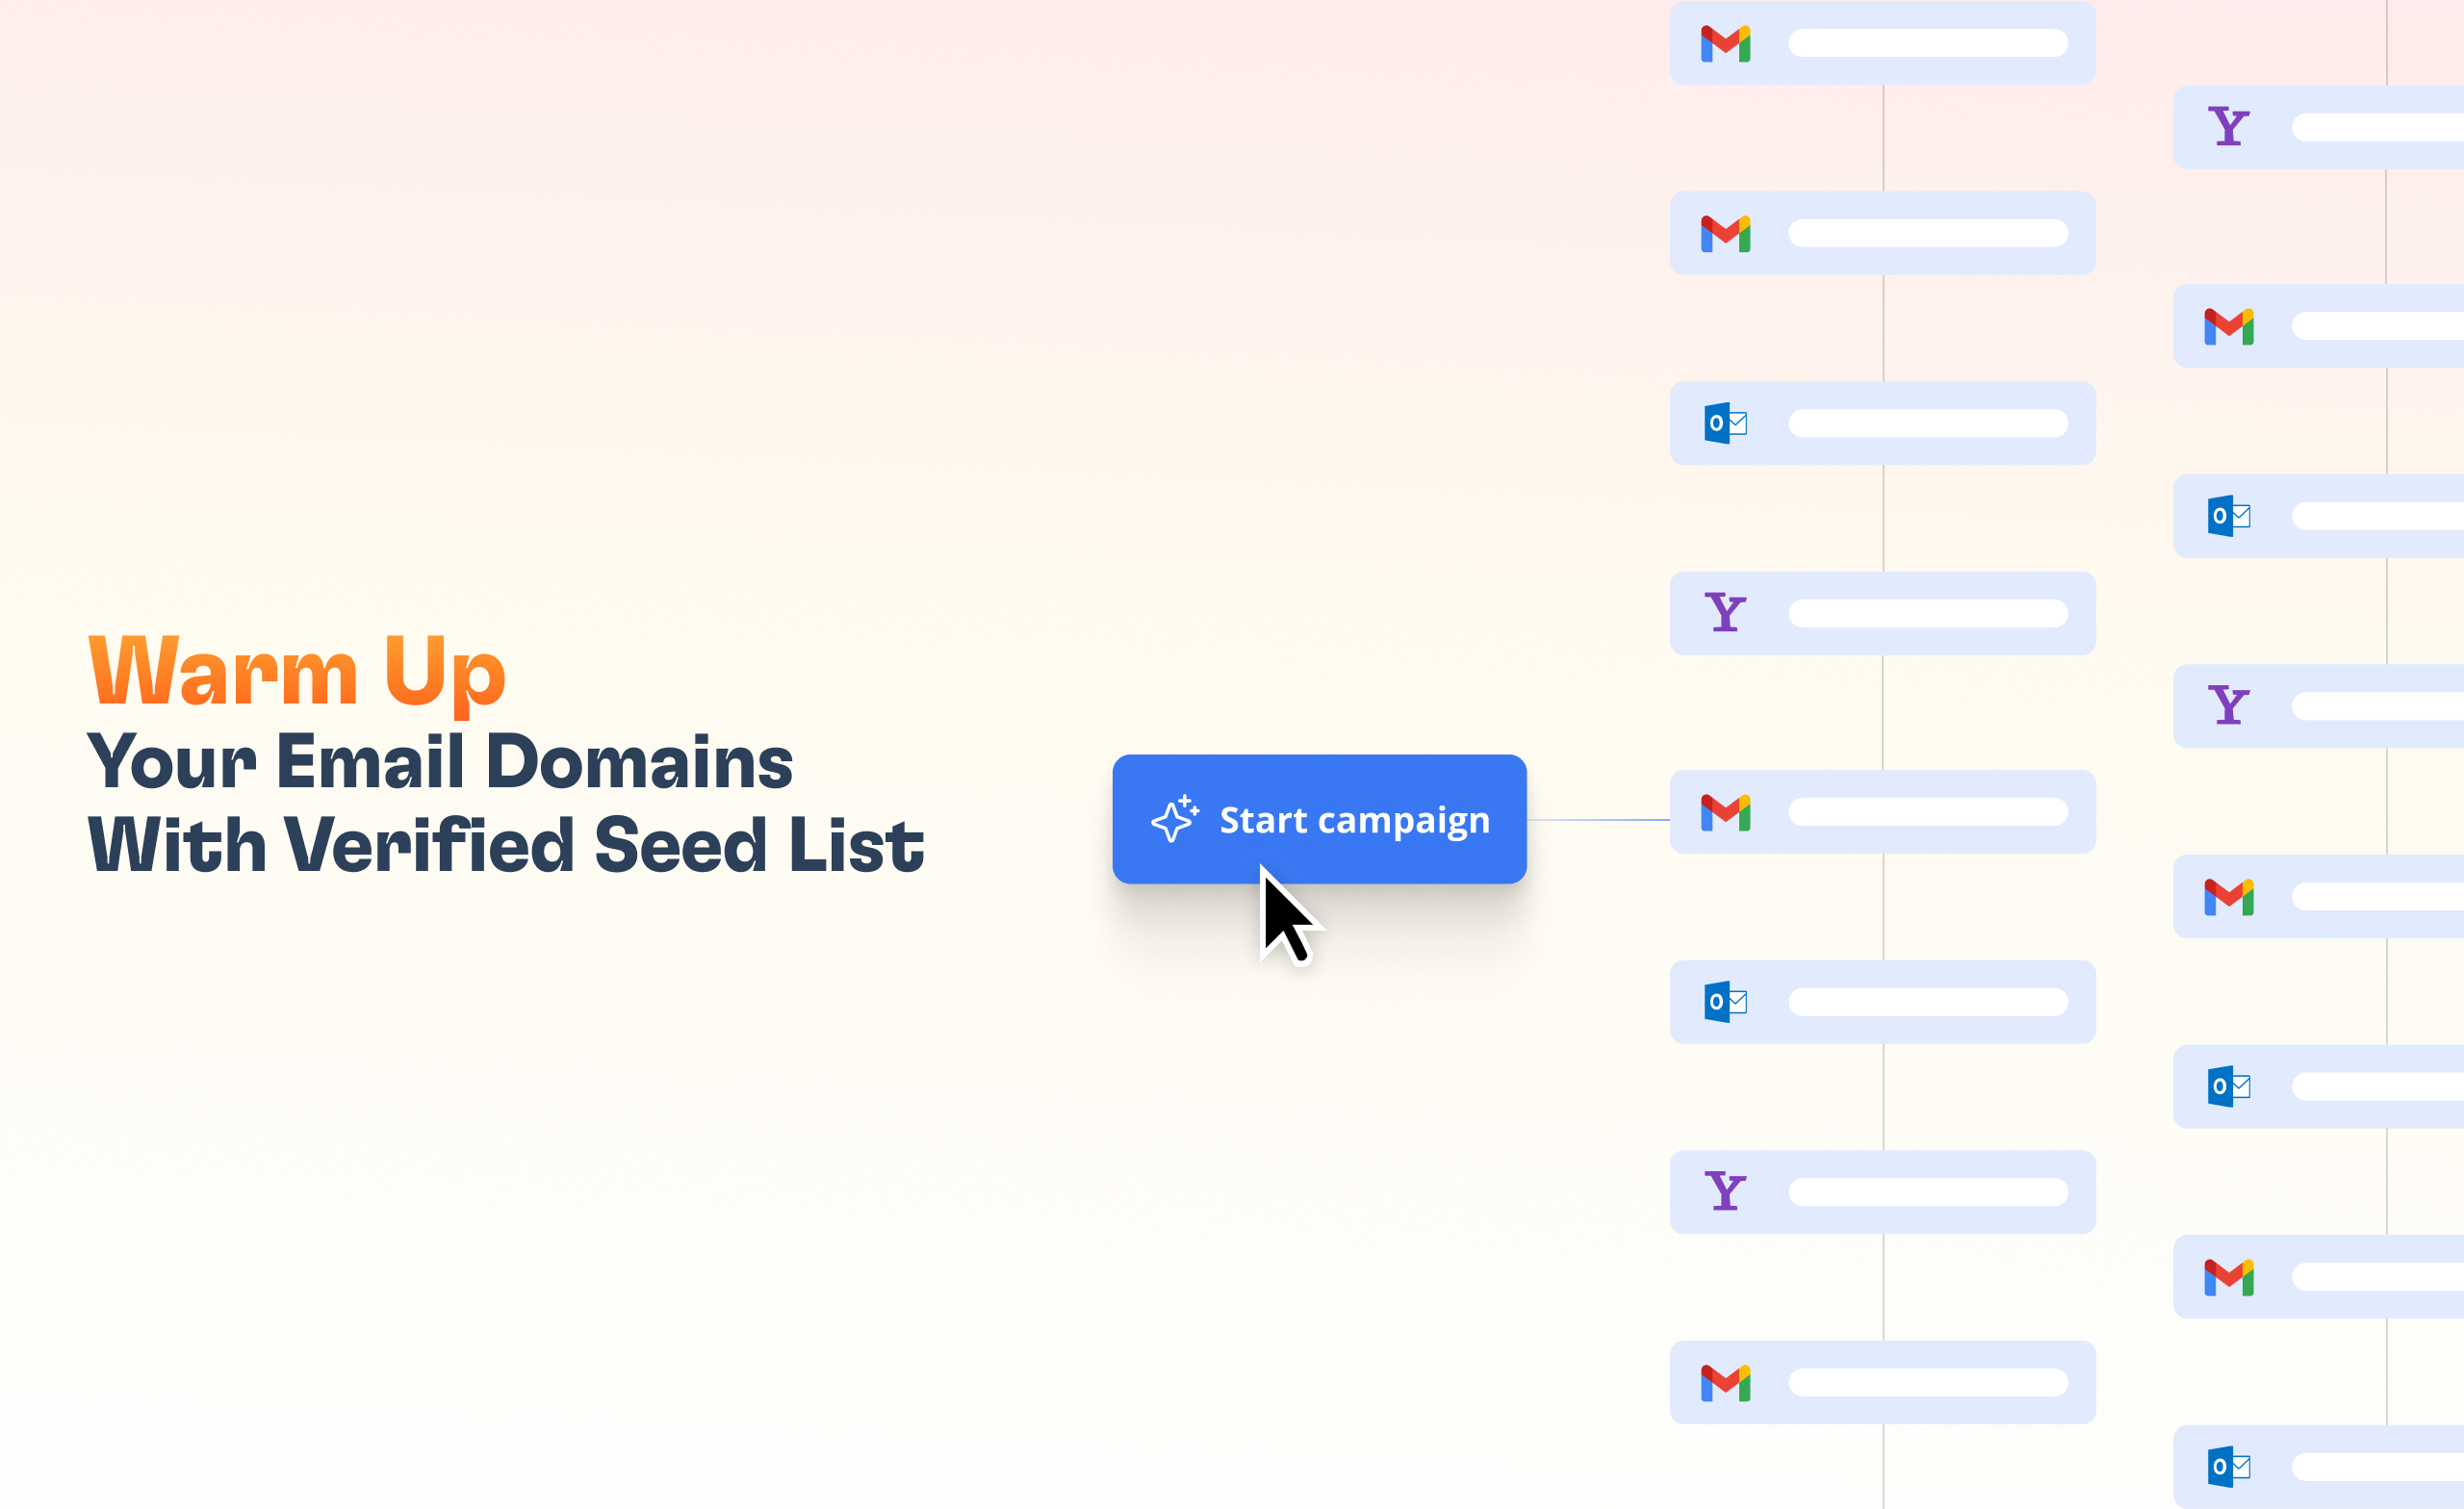
Task: Click the sparkle icon on Start campaign
Action: tap(1174, 819)
